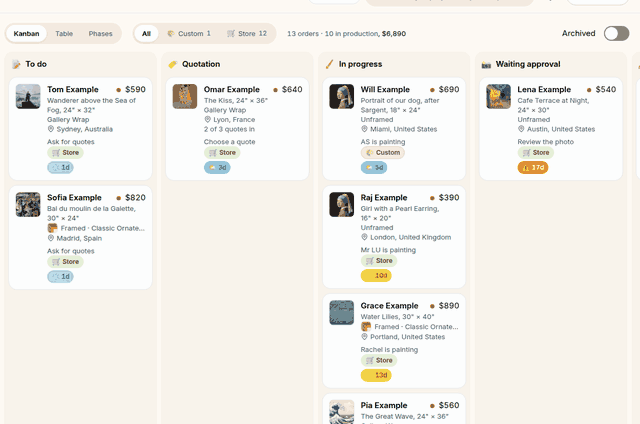Image resolution: width=640 pixels, height=424 pixels.
Task: Click 17d warning badge on Lena Example
Action: tap(533, 167)
